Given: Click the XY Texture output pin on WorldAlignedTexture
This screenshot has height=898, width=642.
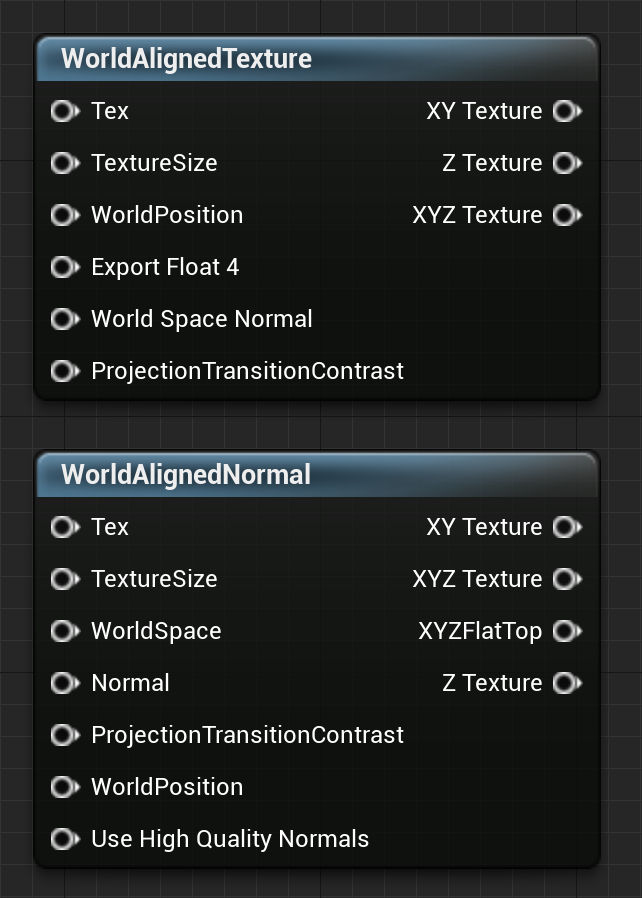Looking at the screenshot, I should pos(567,111).
